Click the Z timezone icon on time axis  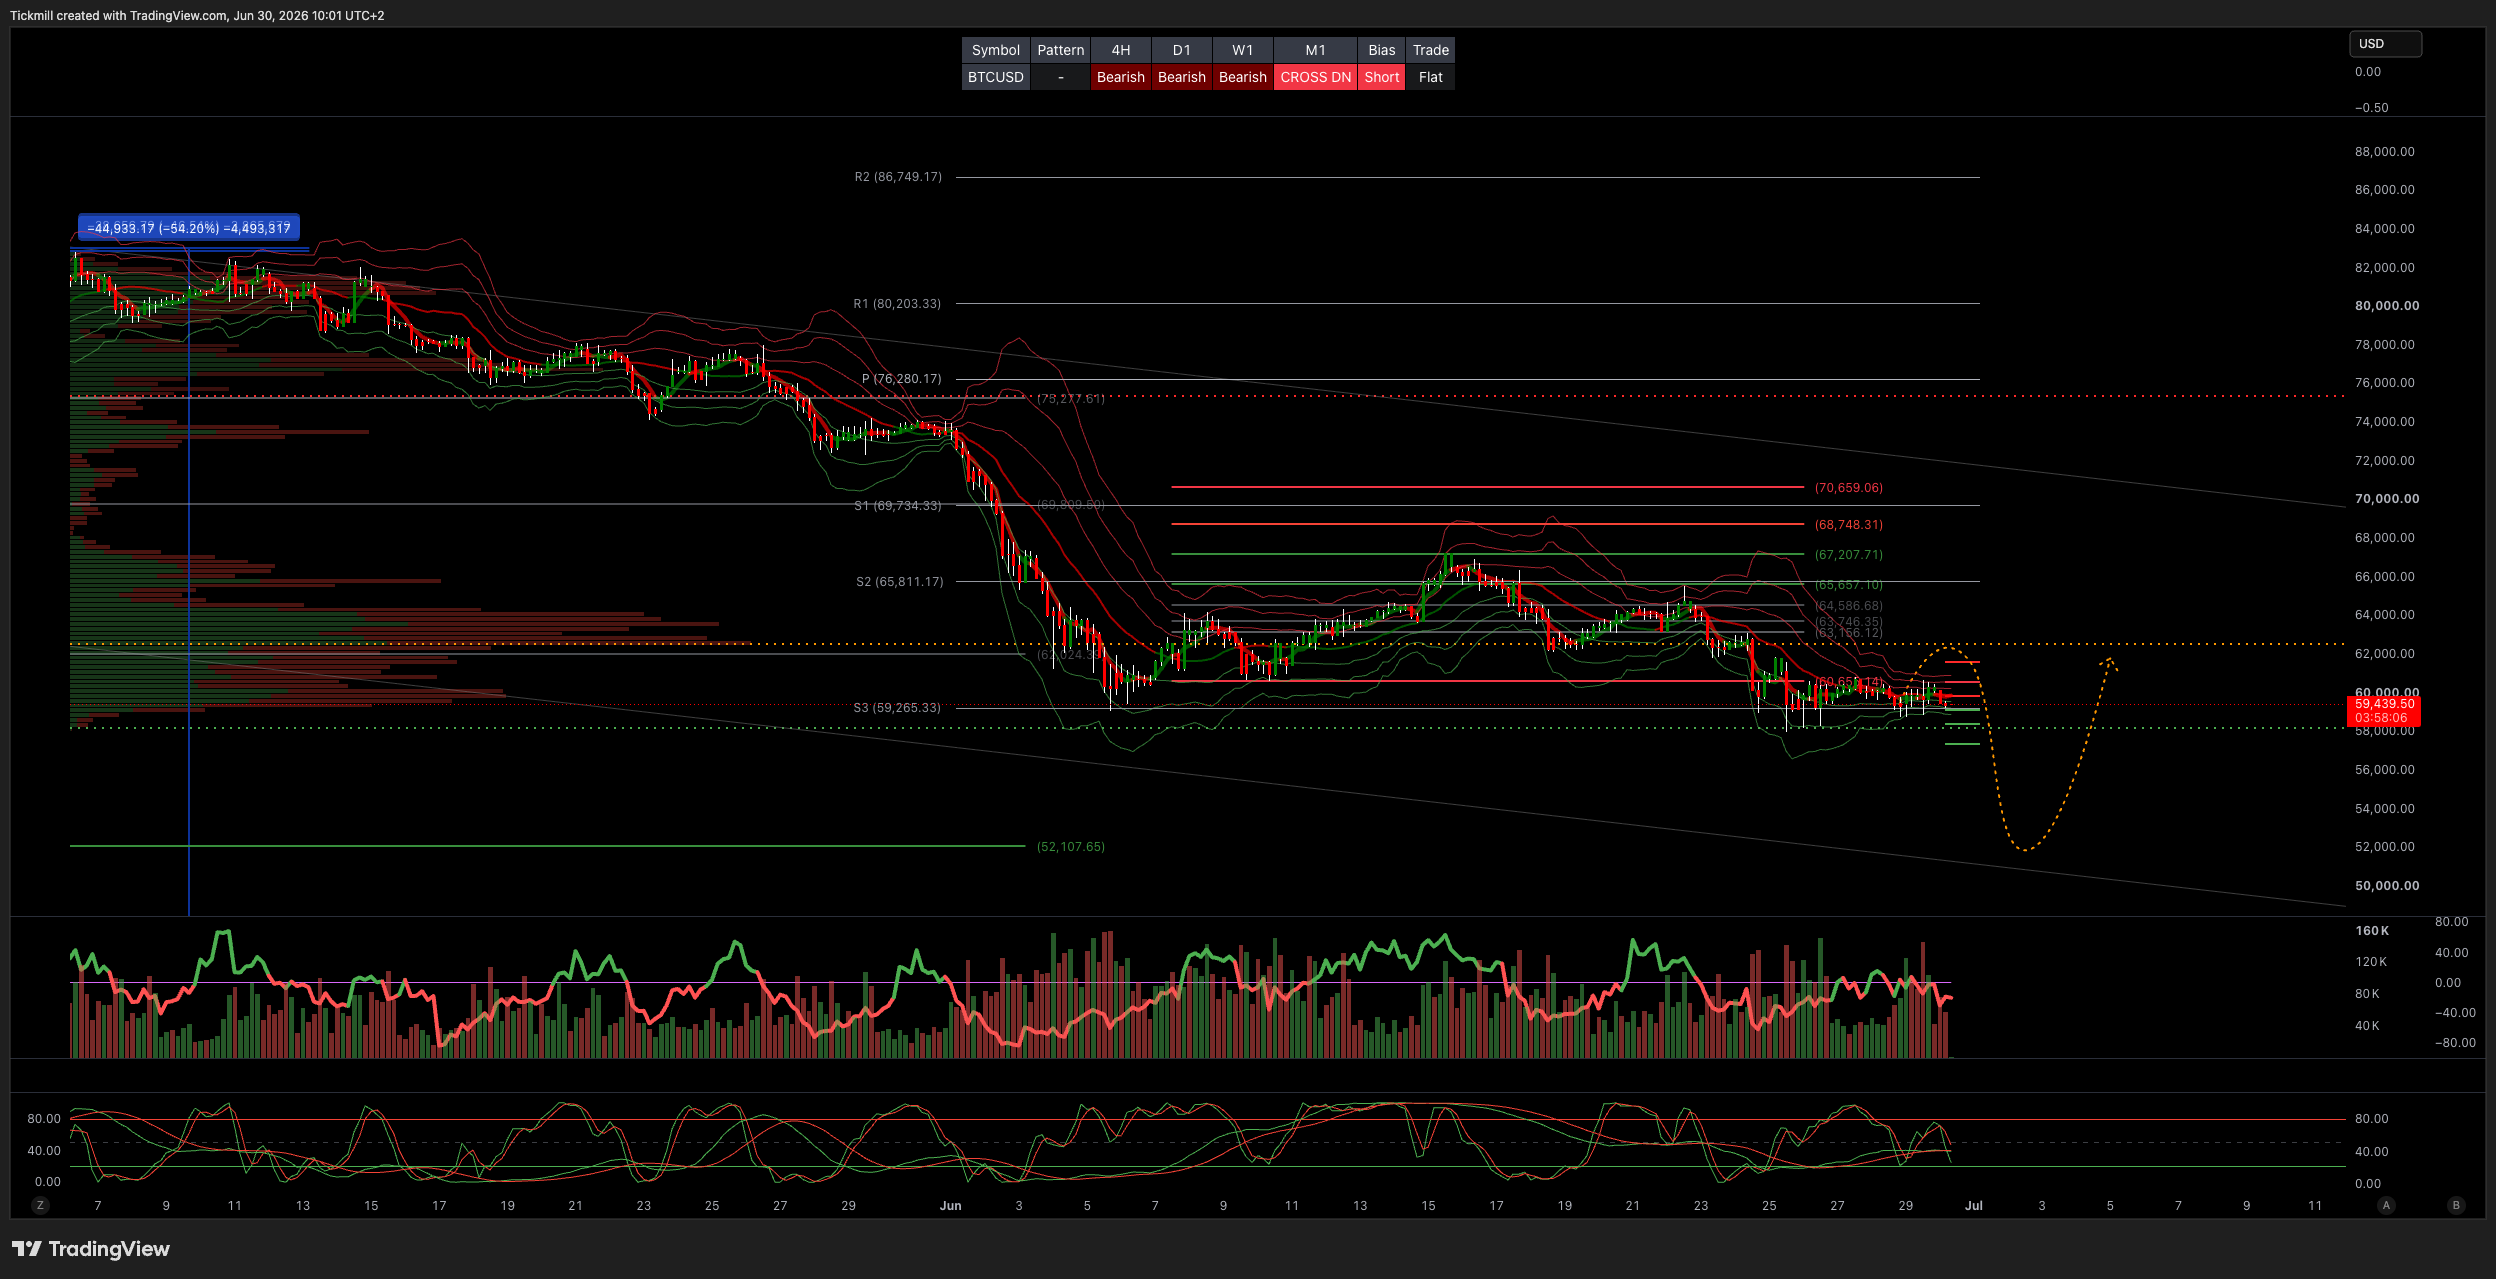pos(40,1205)
